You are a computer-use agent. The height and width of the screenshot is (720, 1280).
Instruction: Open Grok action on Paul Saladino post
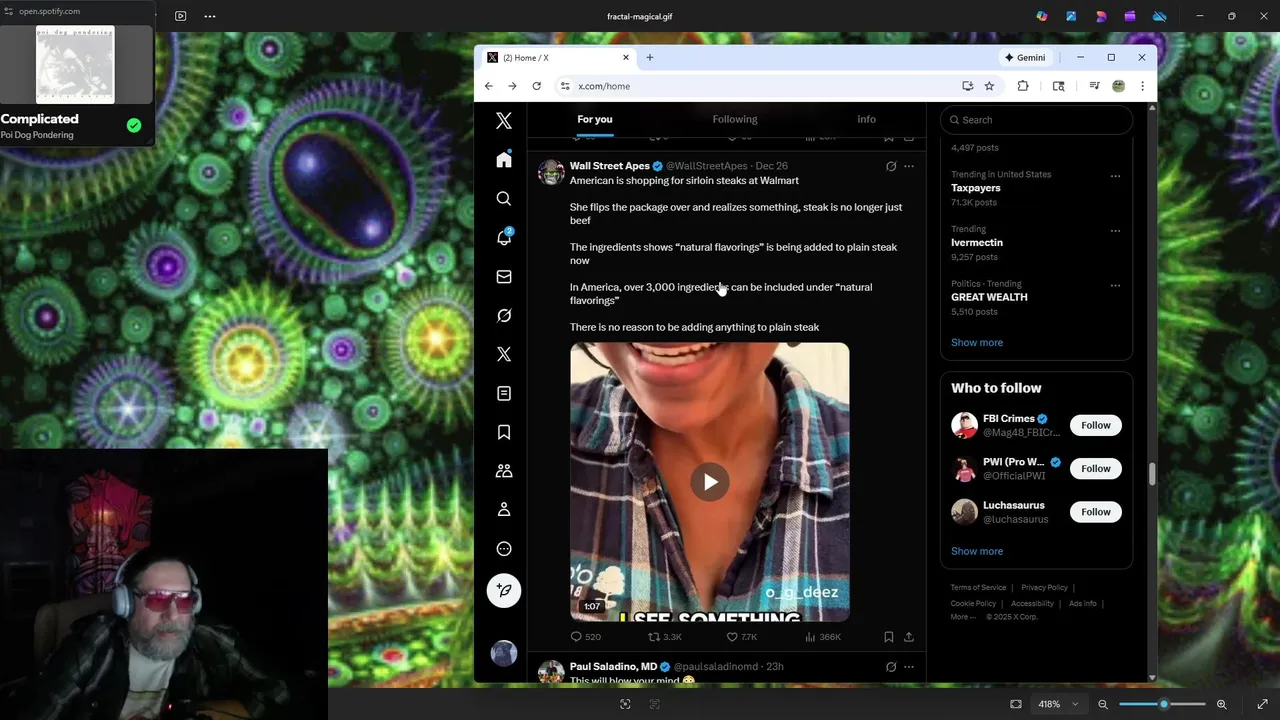891,667
